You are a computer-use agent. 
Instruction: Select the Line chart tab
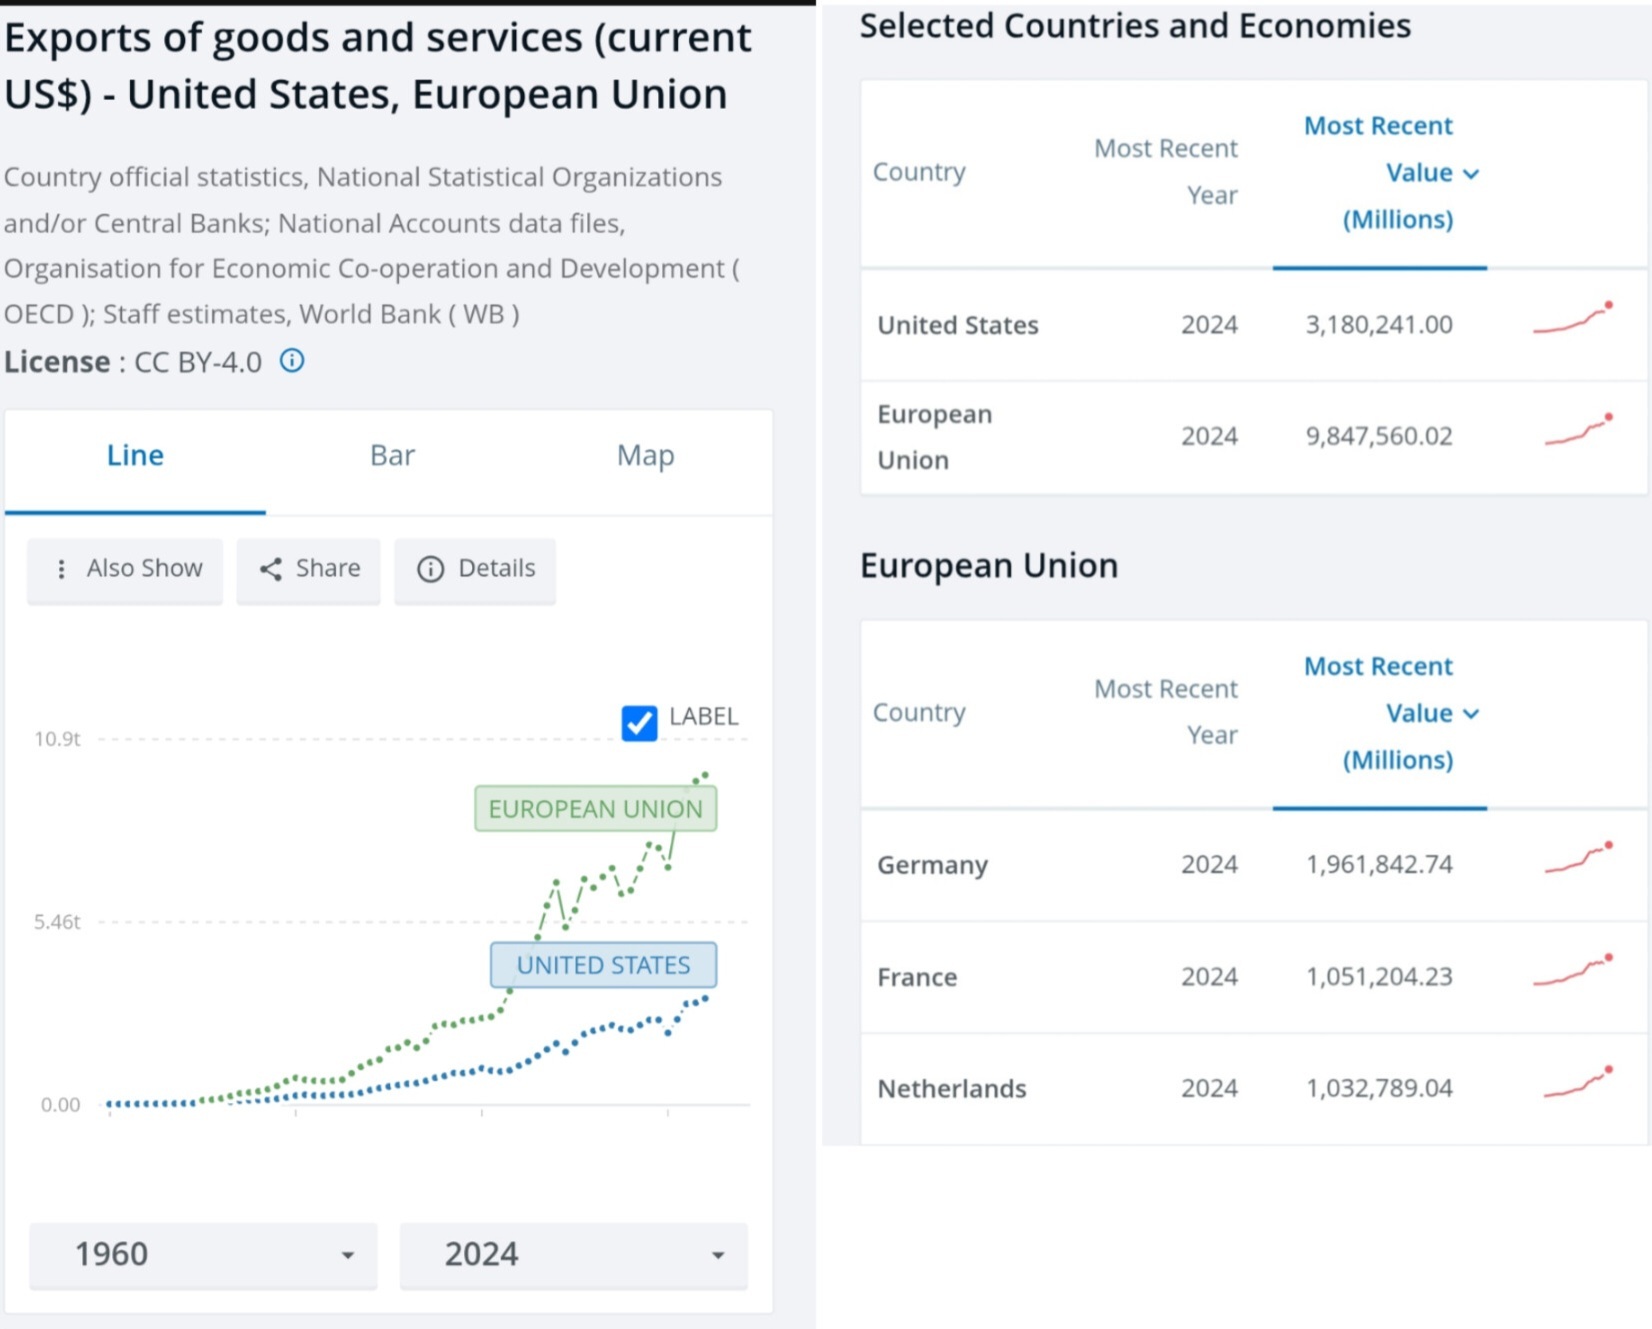tap(135, 456)
